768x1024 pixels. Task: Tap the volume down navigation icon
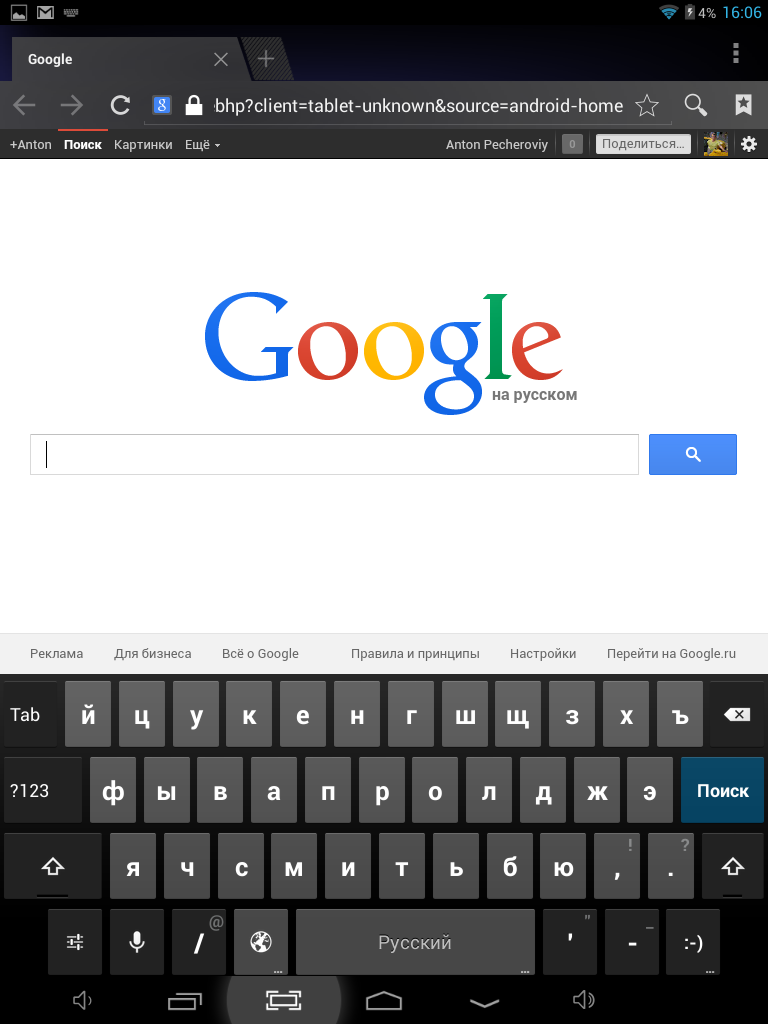pyautogui.click(x=82, y=1000)
